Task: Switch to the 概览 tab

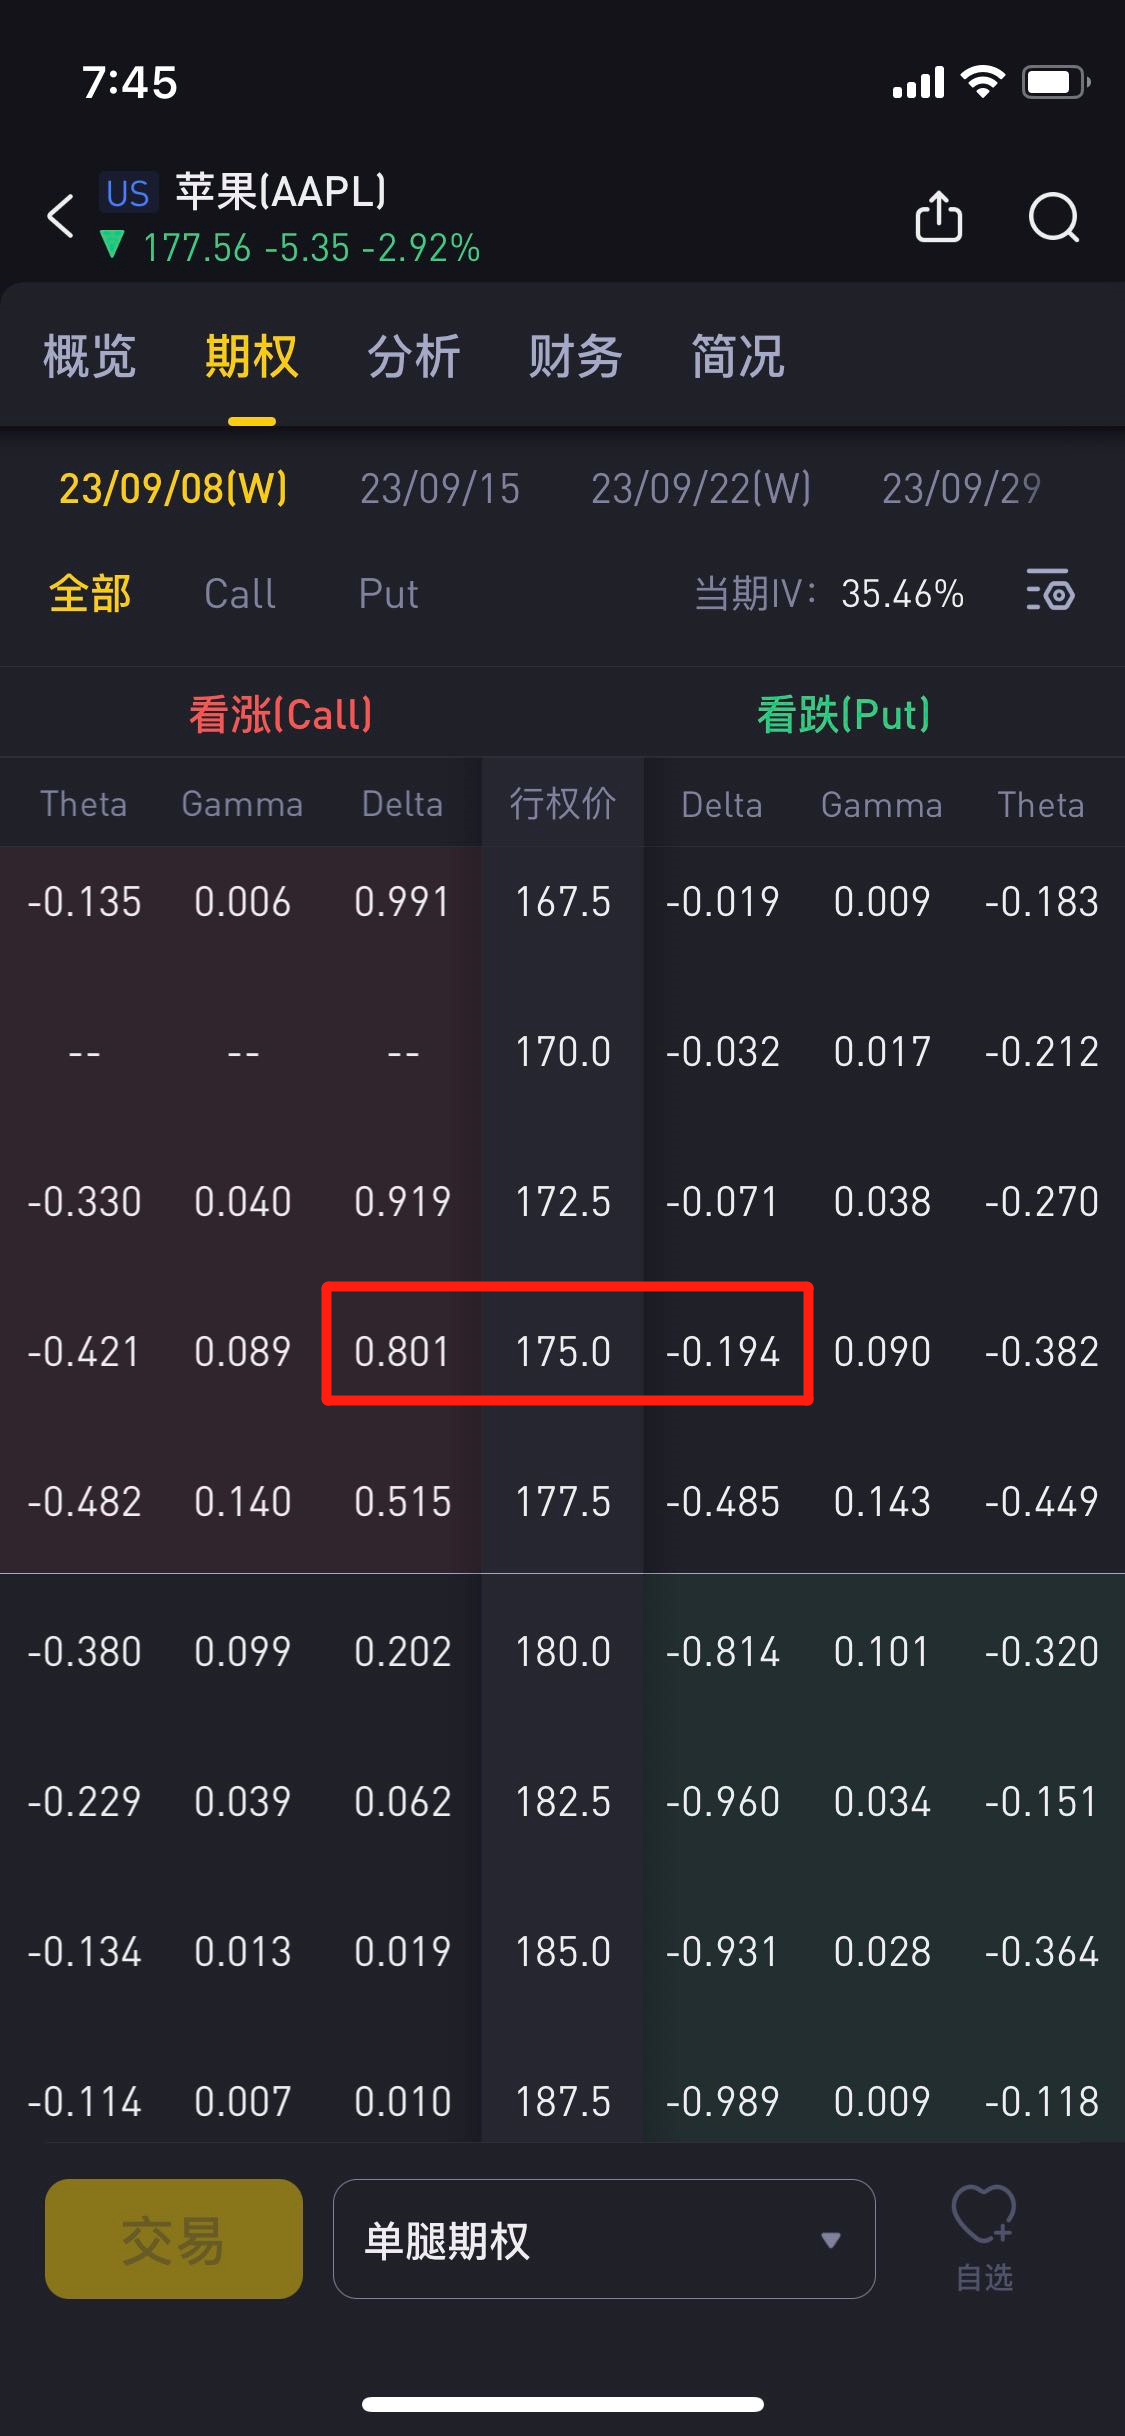Action: coord(90,357)
